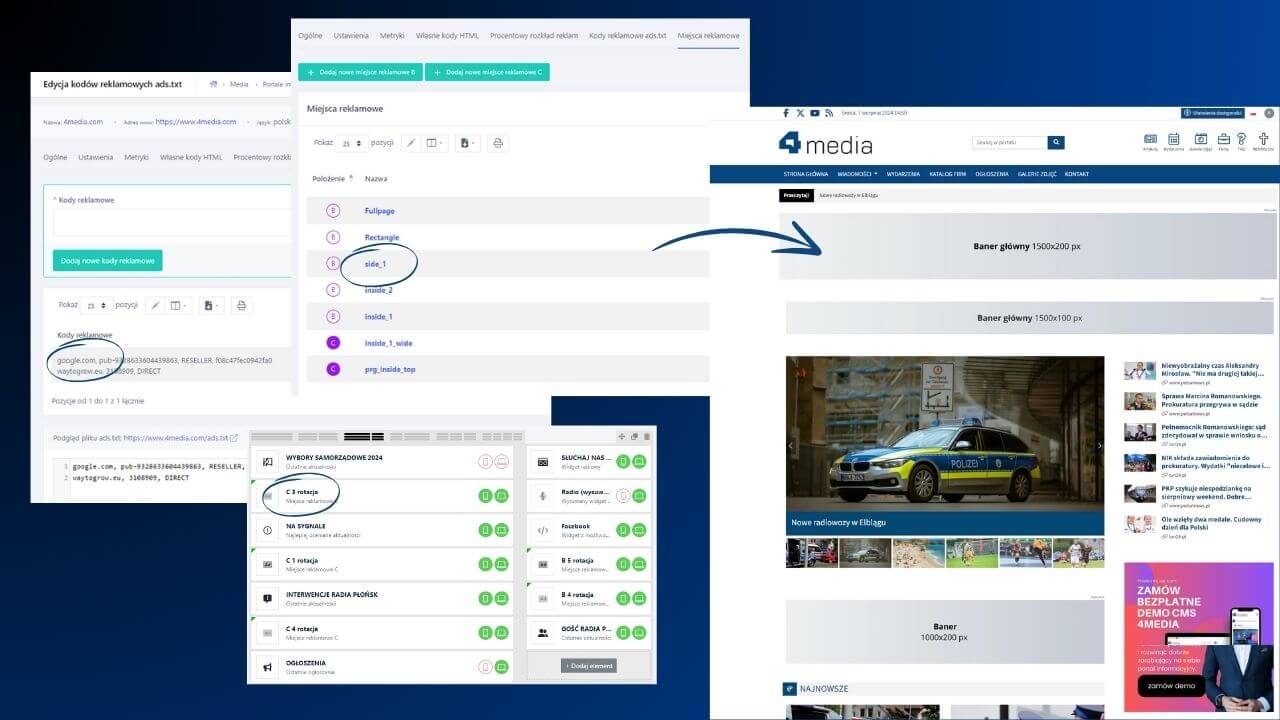Open the Nekrologi cross icon
1280x720 pixels.
[x=1263, y=140]
